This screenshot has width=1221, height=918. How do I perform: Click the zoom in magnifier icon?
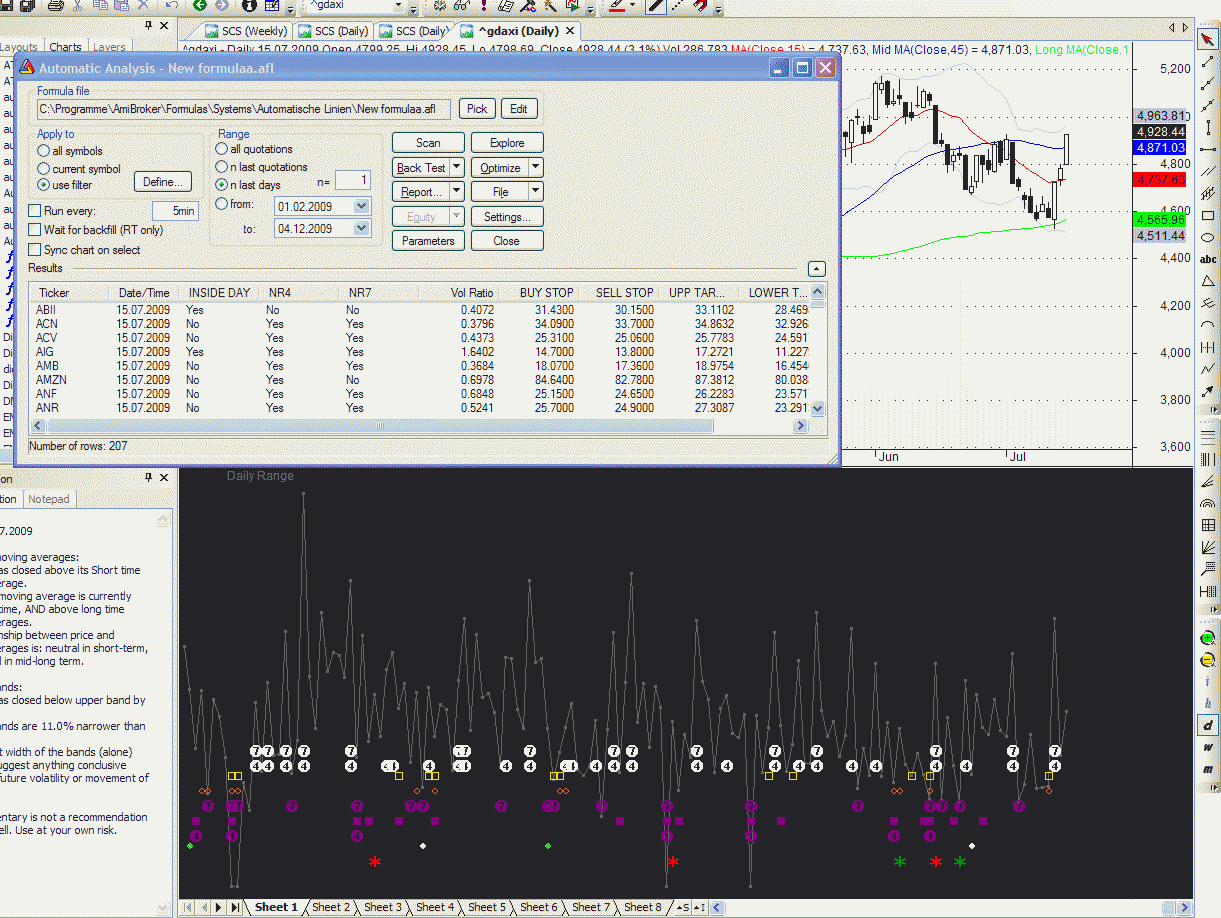(1208, 637)
